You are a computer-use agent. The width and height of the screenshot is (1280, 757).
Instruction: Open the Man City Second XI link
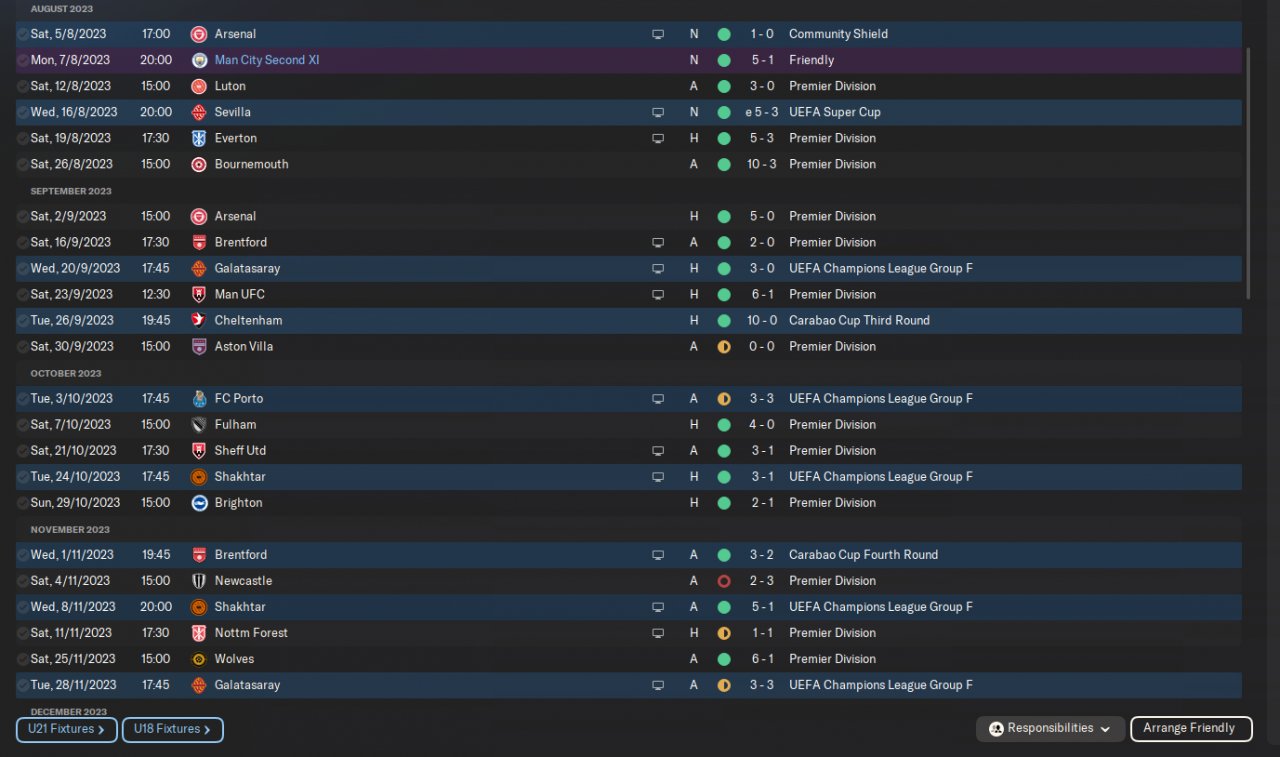[x=267, y=60]
